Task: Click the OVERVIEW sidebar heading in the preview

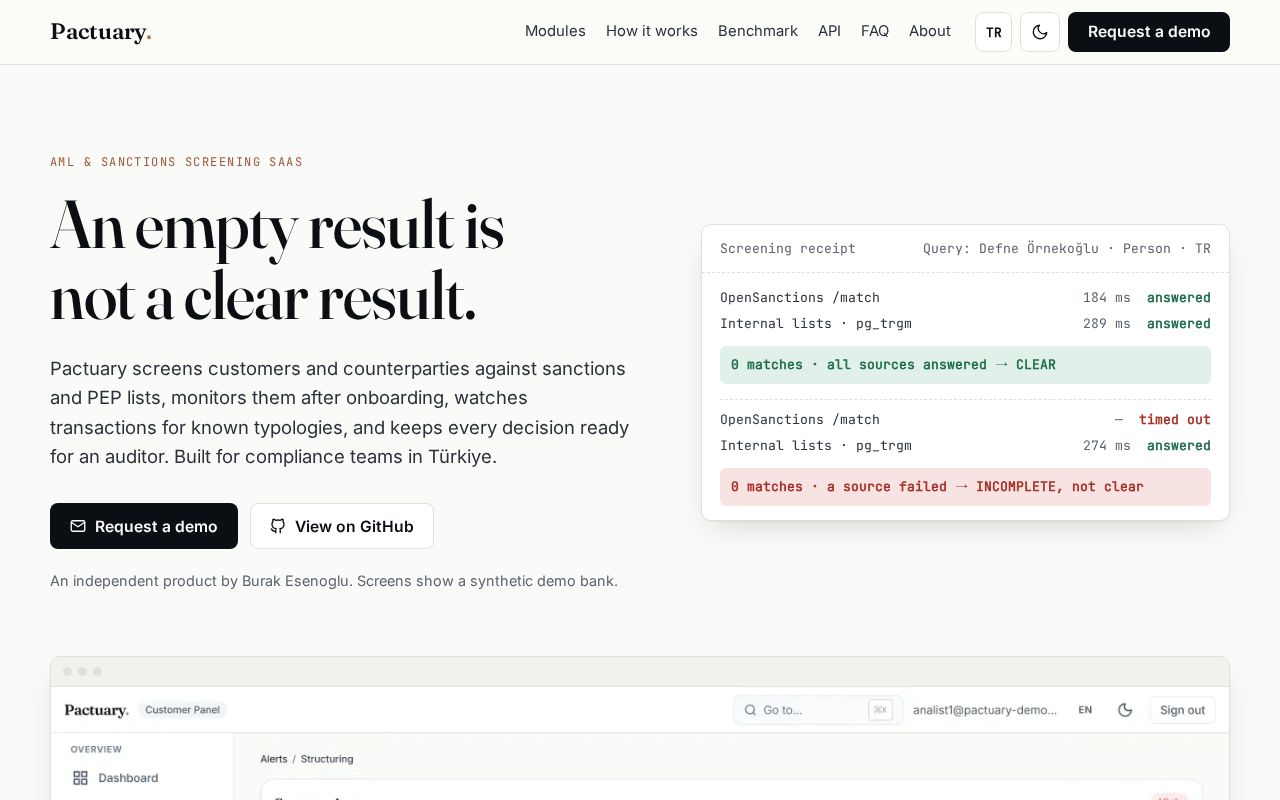Action: (96, 749)
